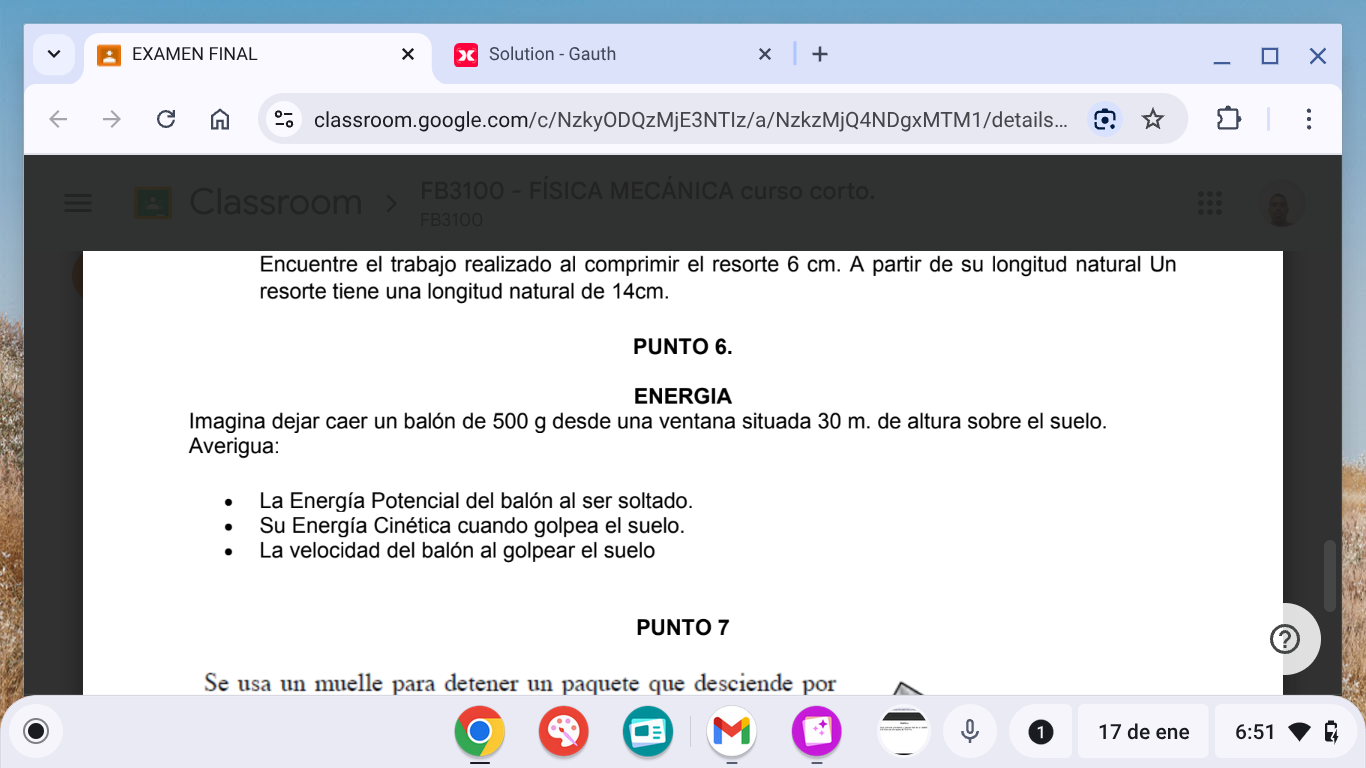1366x768 pixels.
Task: Close the Solution - Gauth tab
Action: [765, 54]
